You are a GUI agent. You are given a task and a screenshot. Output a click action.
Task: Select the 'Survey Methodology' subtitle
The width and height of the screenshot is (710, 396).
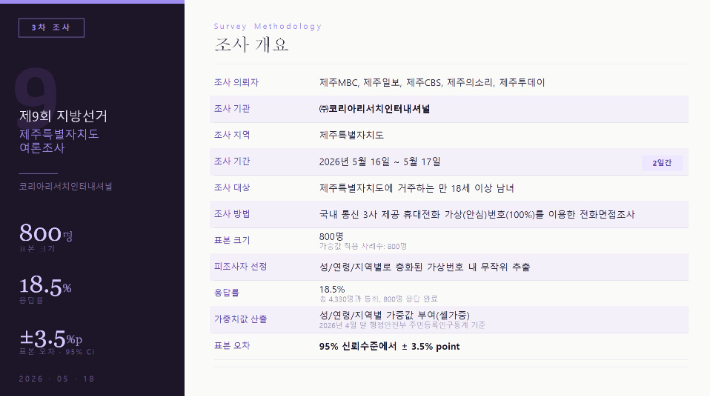[268, 26]
